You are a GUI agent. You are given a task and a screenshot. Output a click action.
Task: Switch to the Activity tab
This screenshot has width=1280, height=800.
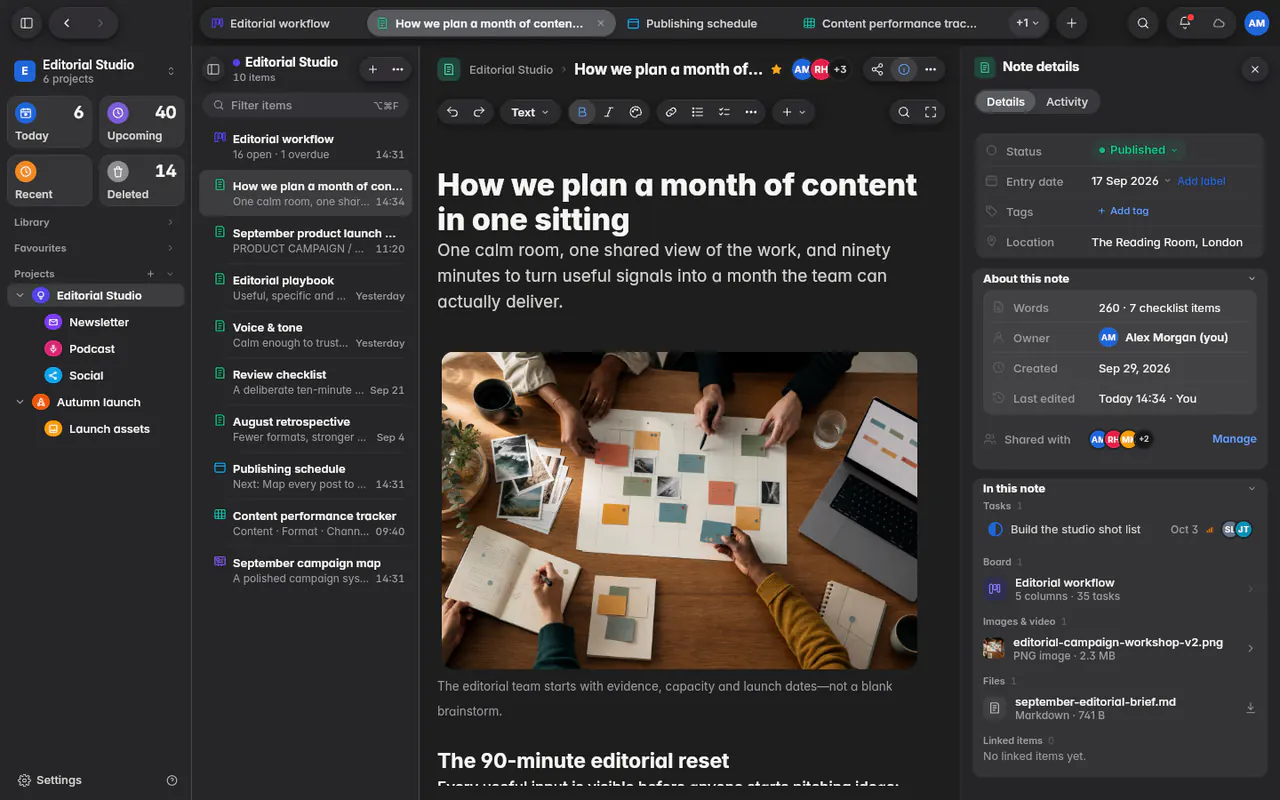pos(1066,102)
